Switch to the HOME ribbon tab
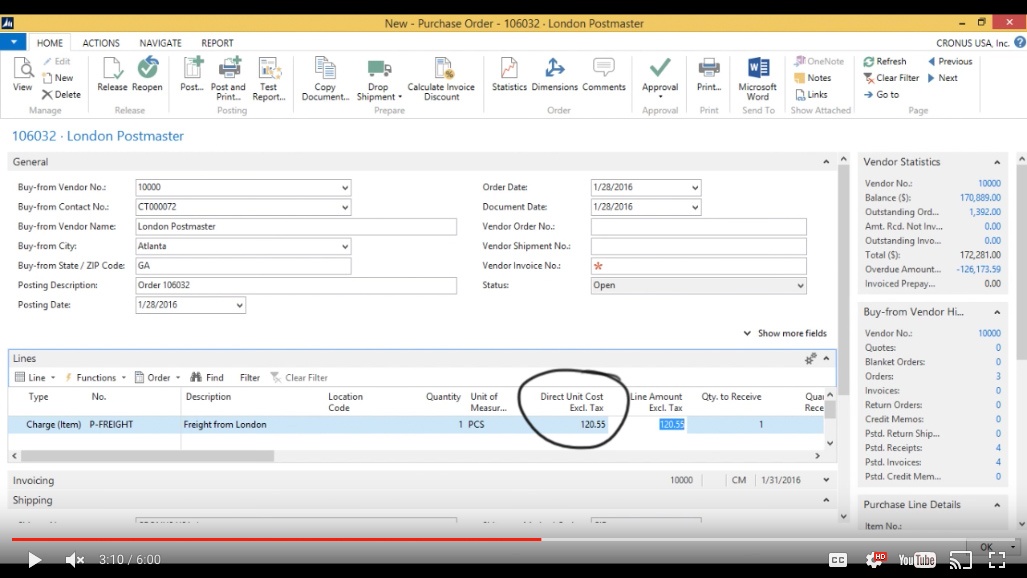Image resolution: width=1027 pixels, height=578 pixels. click(x=50, y=43)
